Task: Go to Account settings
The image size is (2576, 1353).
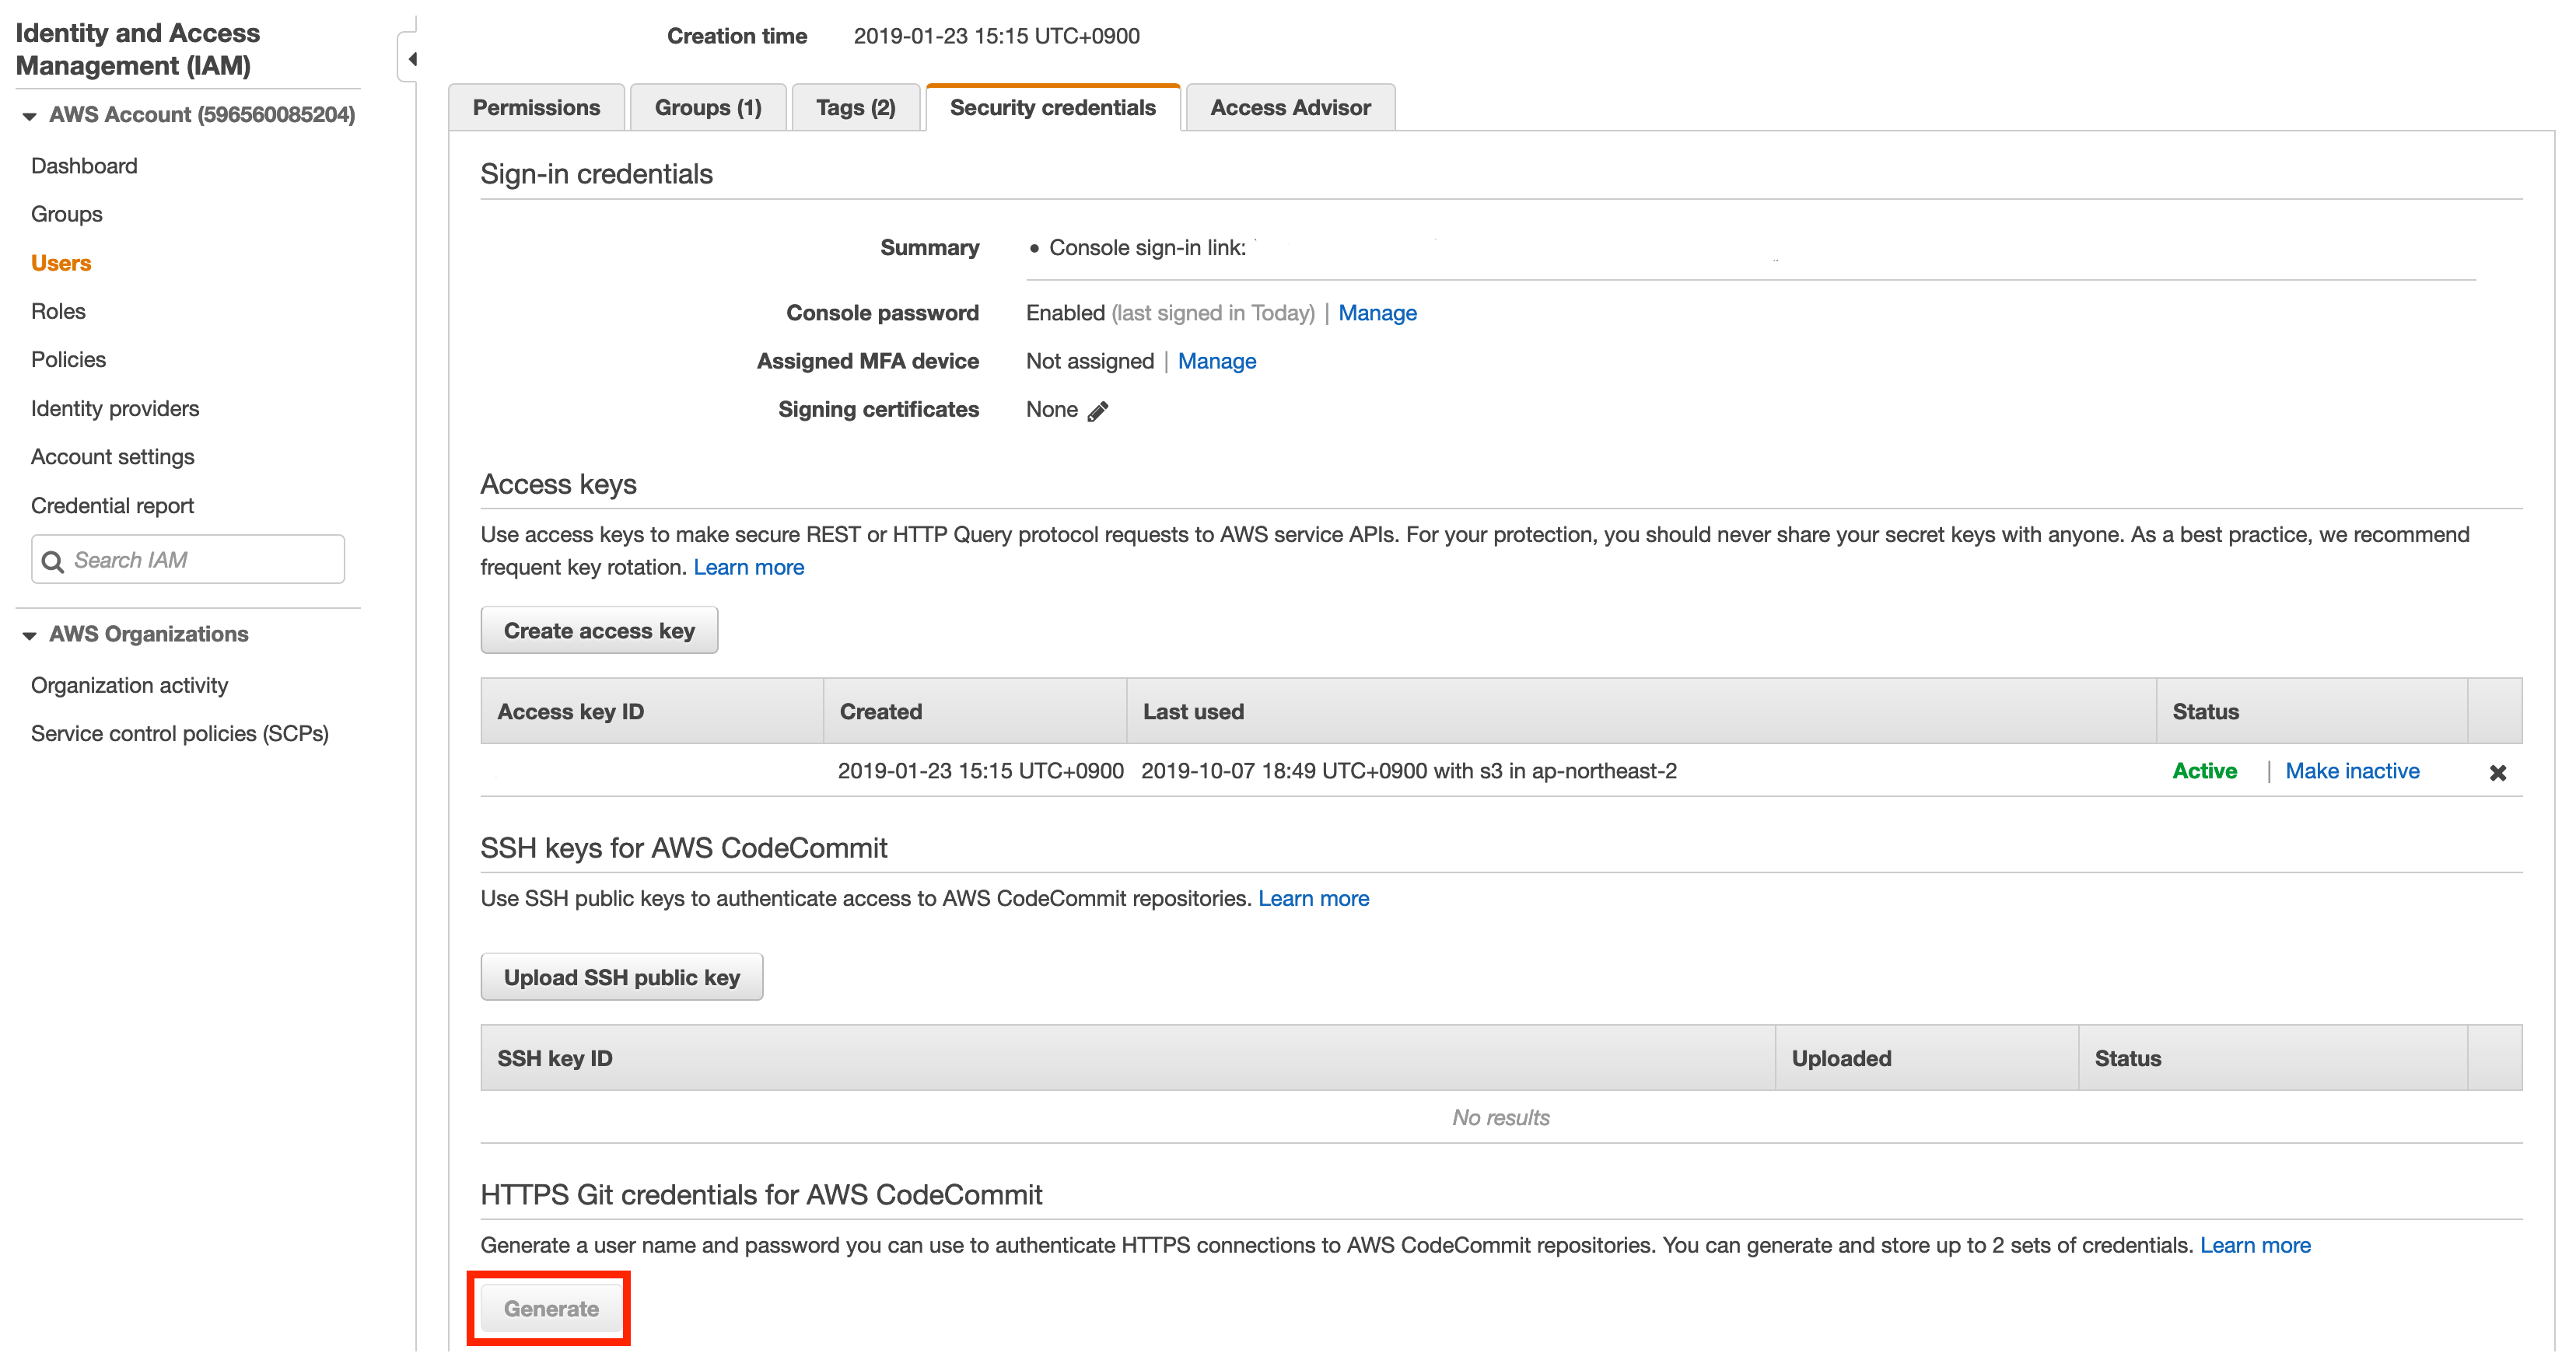Action: coord(113,457)
